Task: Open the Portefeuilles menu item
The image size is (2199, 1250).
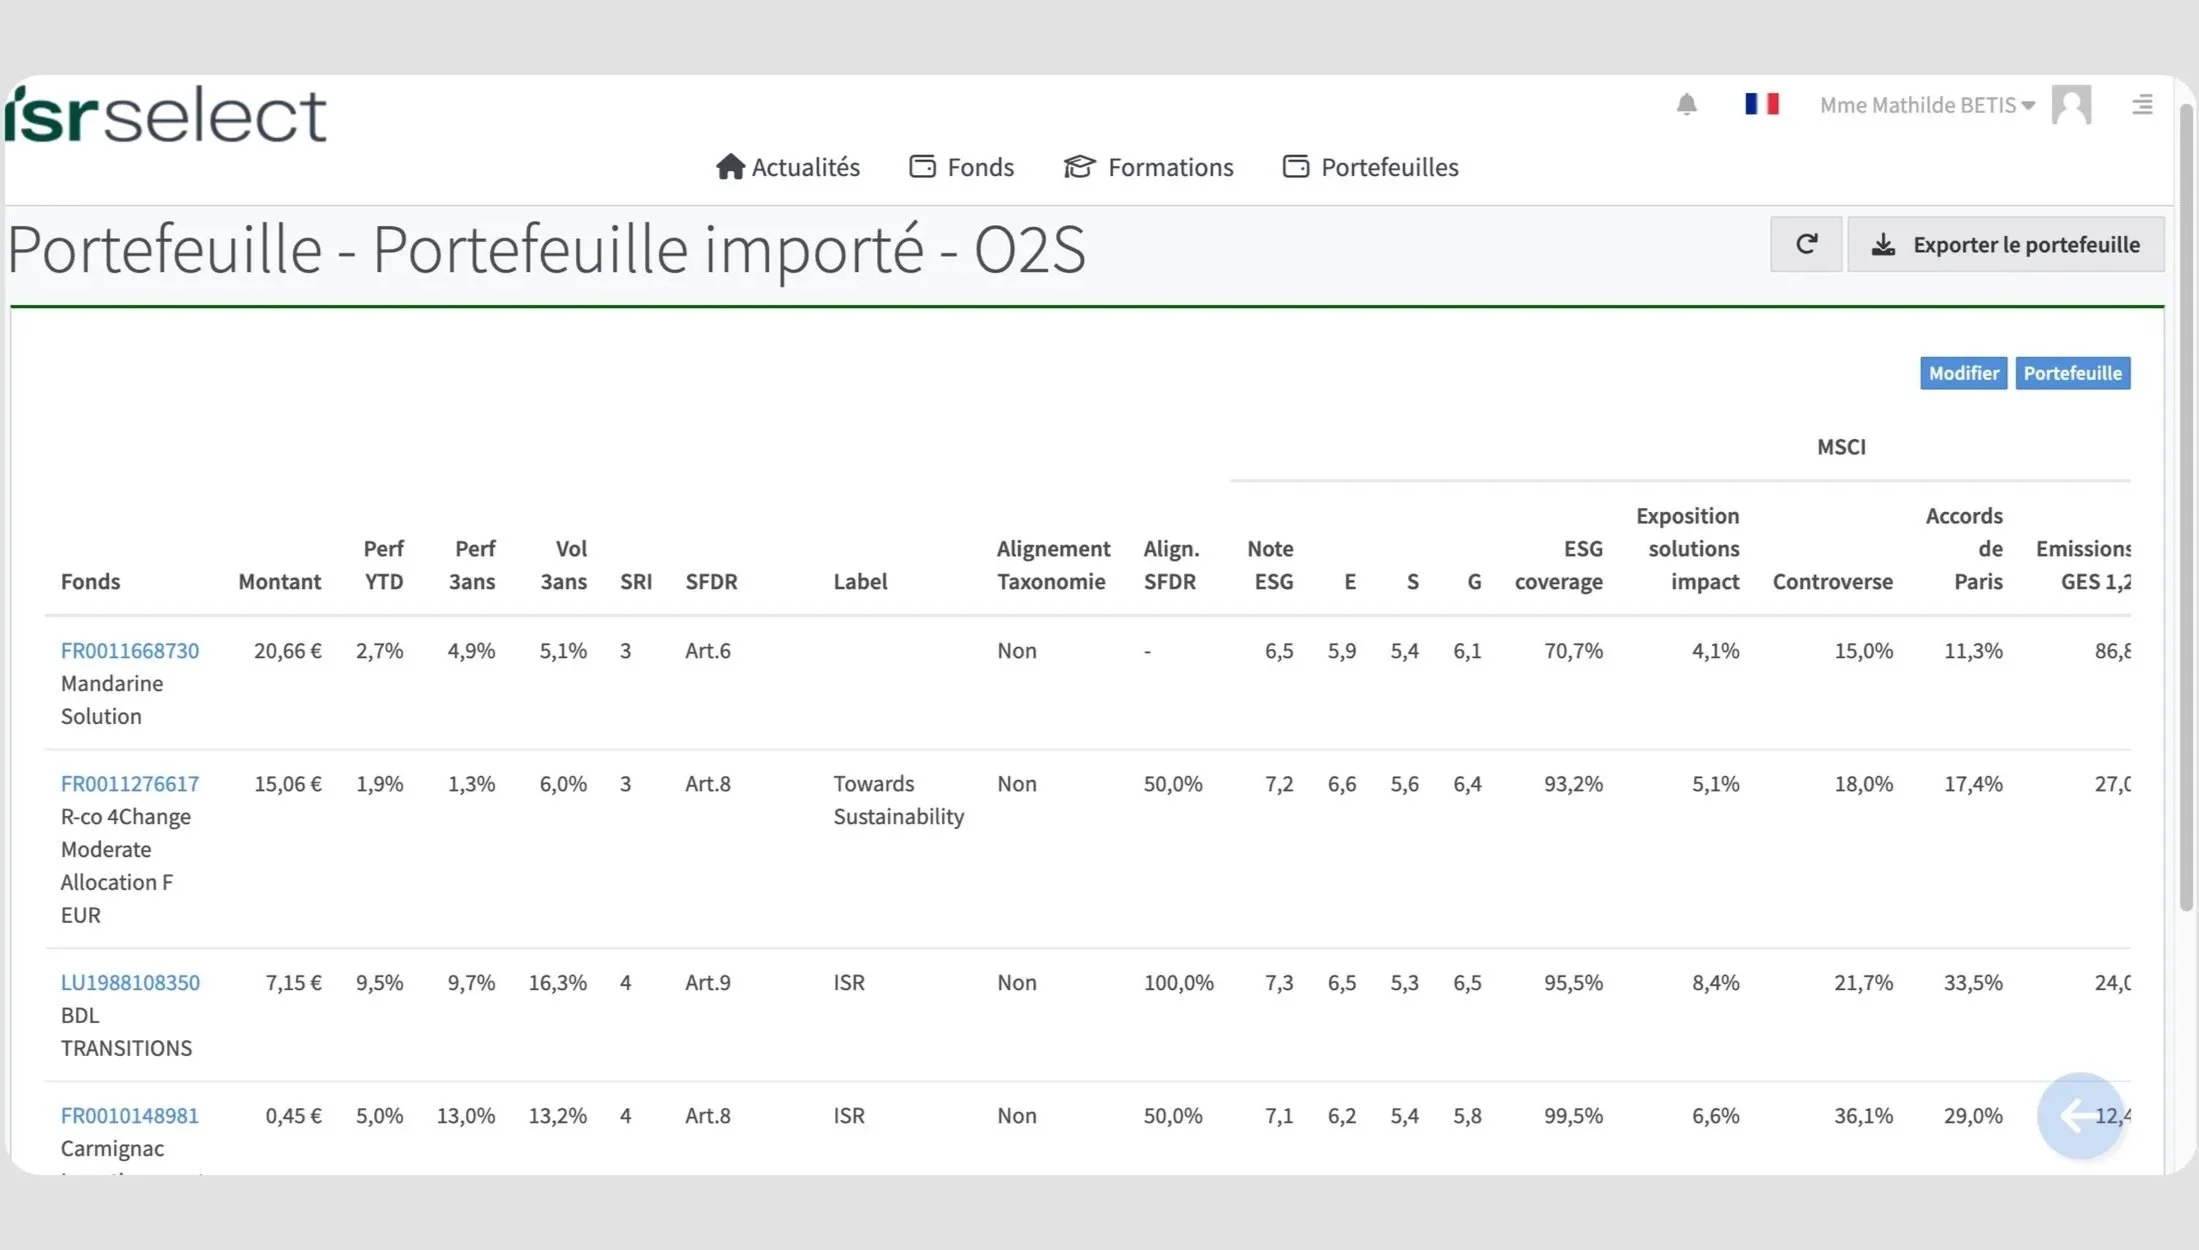Action: [1371, 167]
